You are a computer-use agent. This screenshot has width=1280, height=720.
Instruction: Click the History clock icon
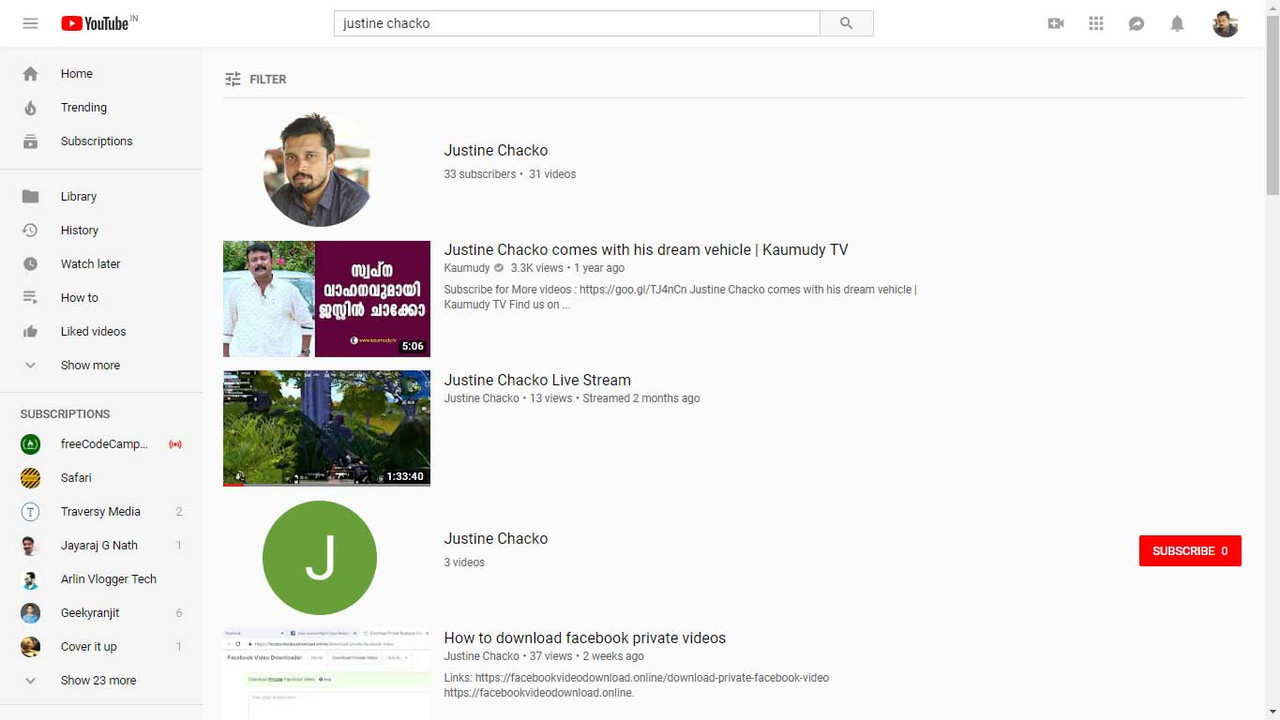pos(30,230)
